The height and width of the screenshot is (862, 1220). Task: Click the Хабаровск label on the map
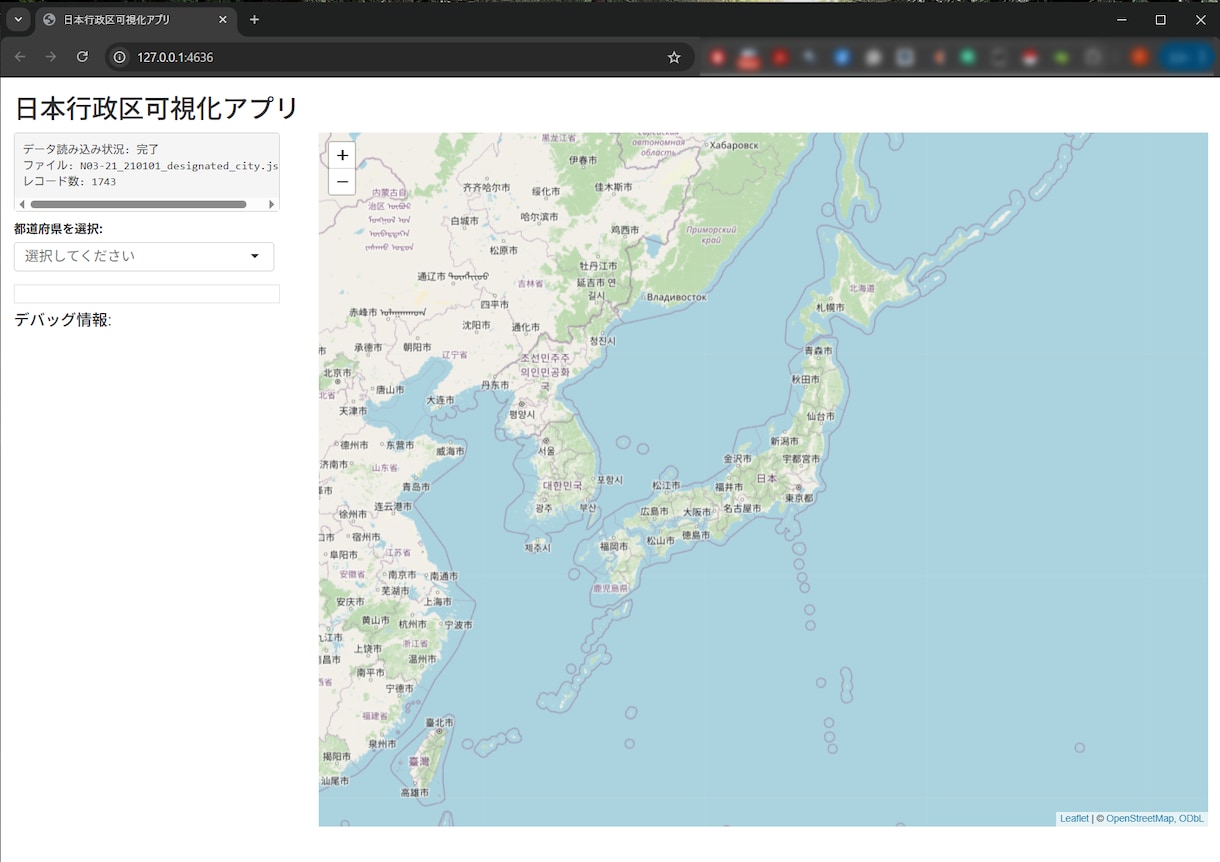(x=733, y=145)
